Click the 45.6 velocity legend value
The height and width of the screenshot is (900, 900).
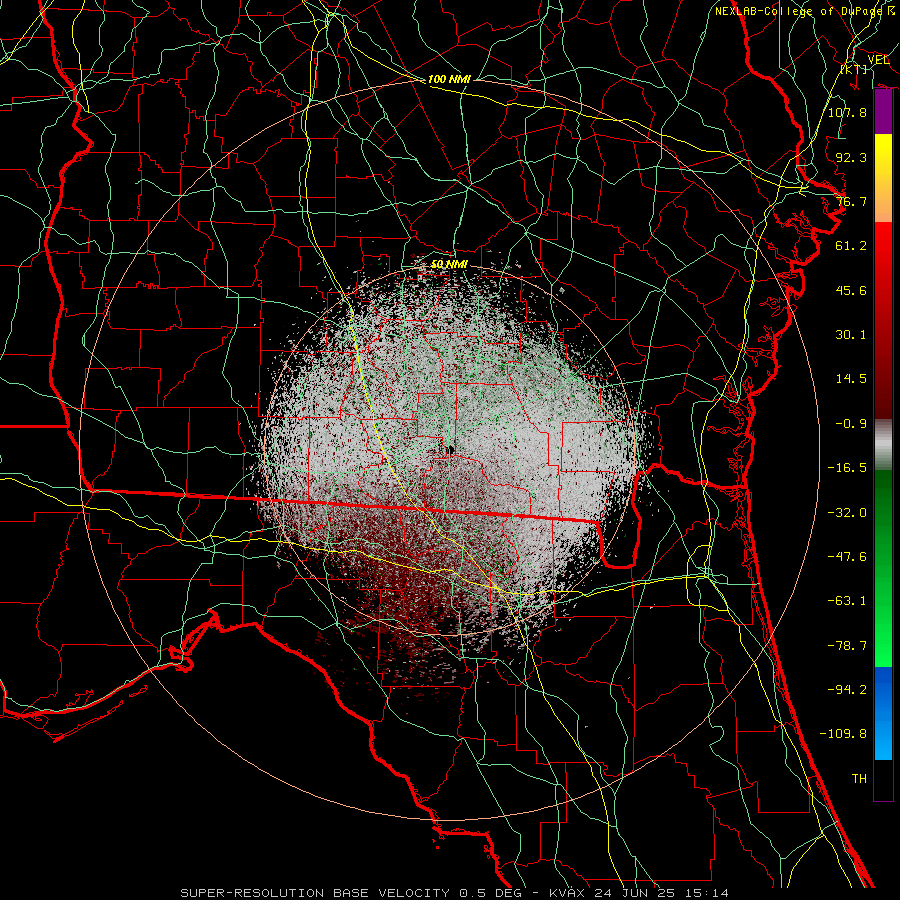point(851,290)
